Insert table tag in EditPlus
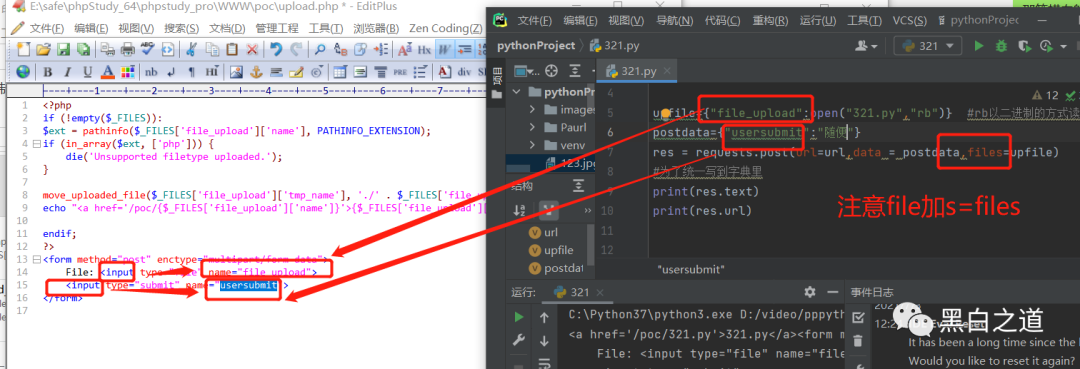Viewport: 1080px width, 369px height. coord(340,72)
